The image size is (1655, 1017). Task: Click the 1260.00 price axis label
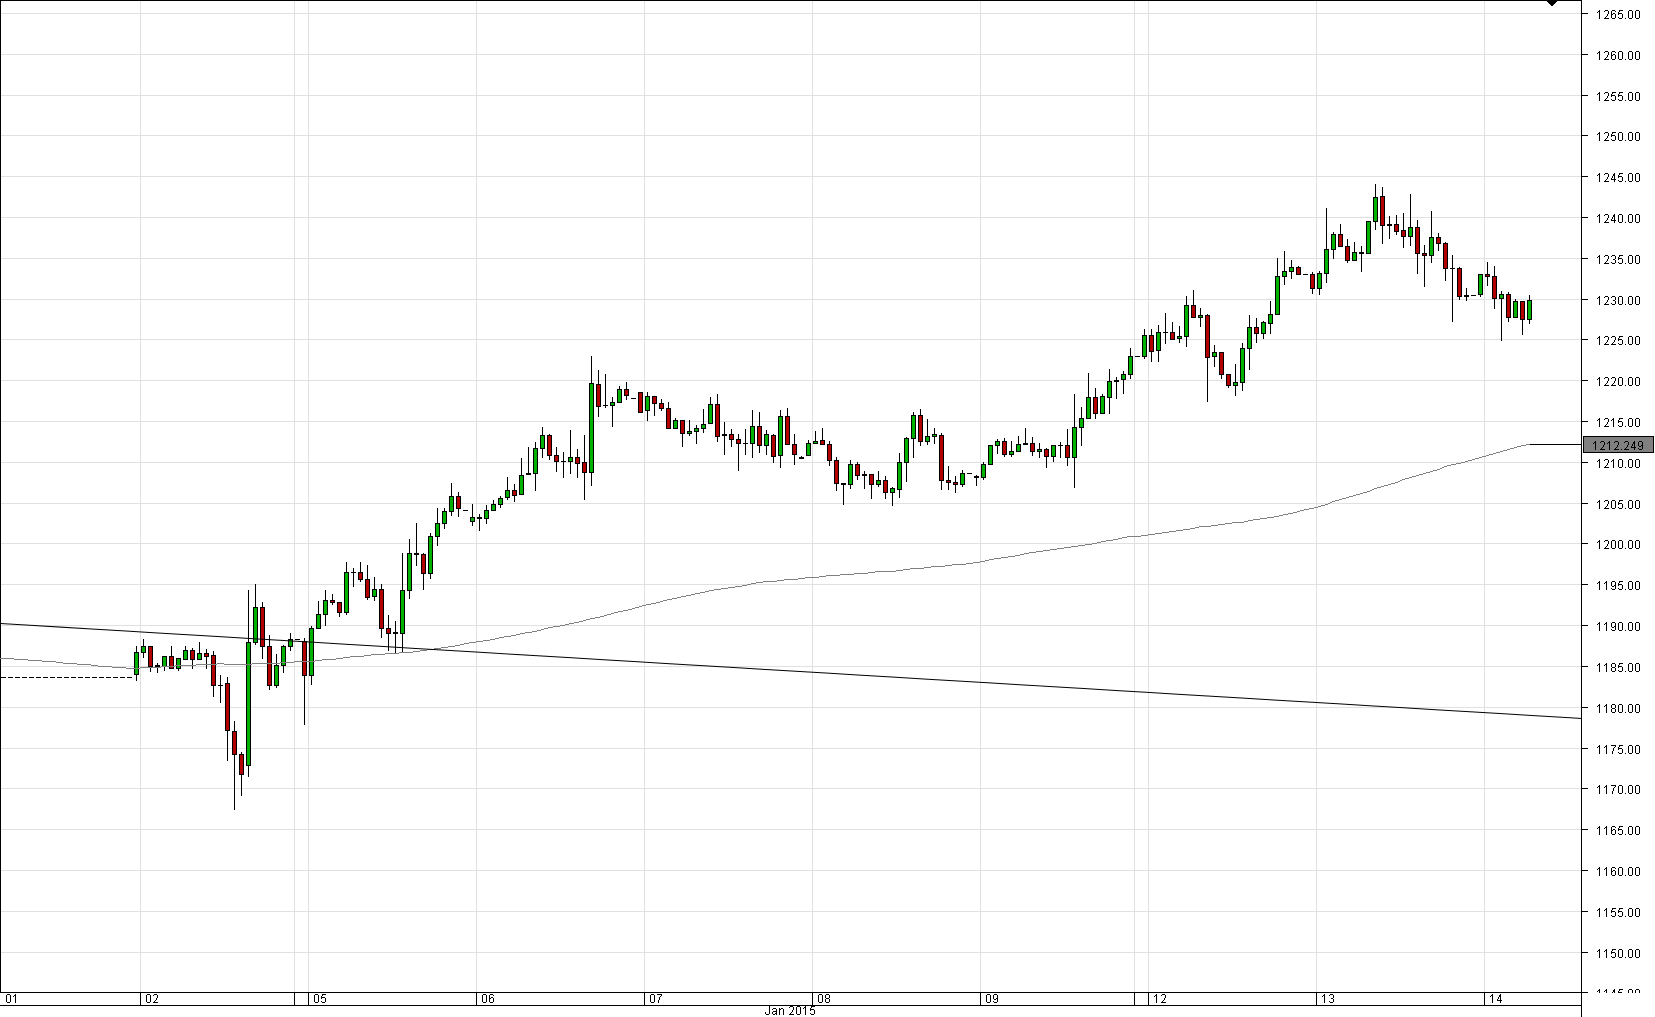pos(1618,56)
